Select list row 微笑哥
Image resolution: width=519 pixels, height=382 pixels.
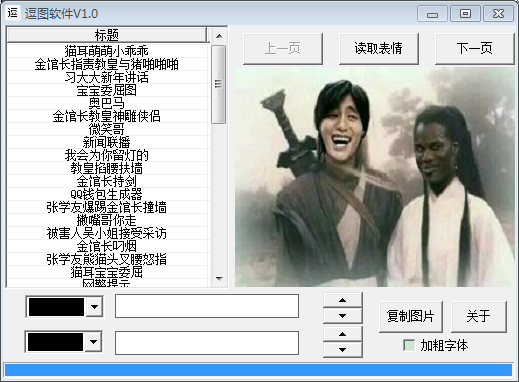107,129
